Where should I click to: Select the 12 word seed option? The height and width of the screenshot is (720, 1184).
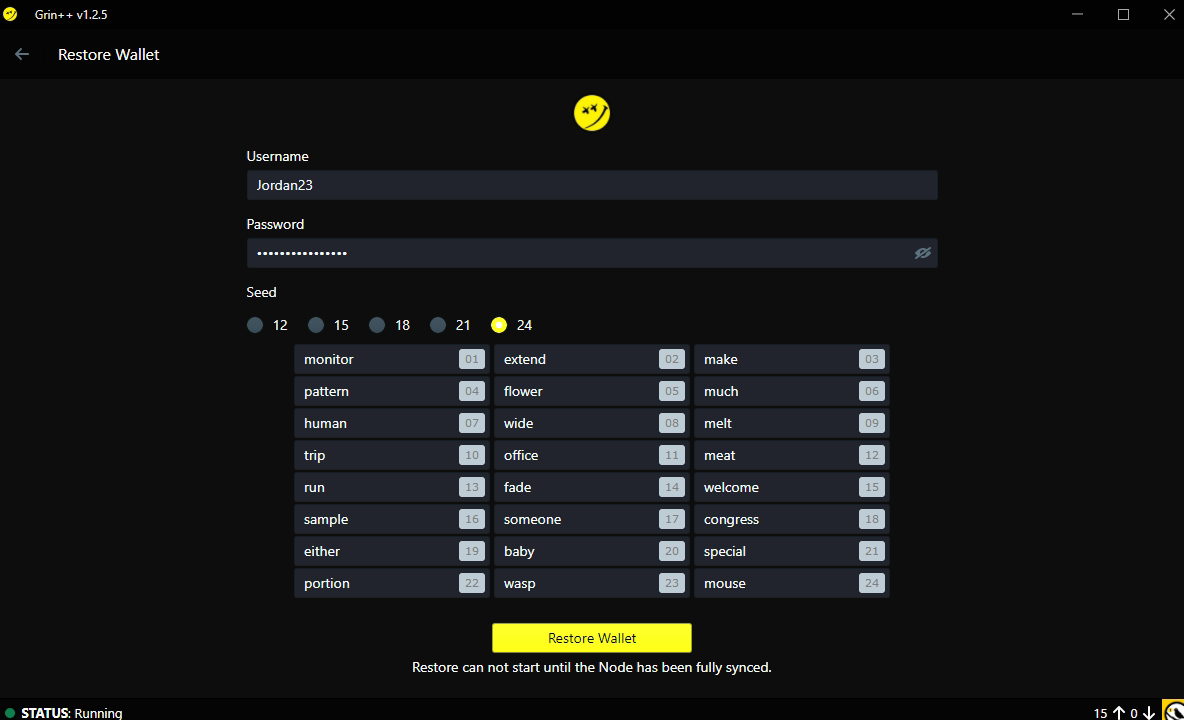pos(255,325)
